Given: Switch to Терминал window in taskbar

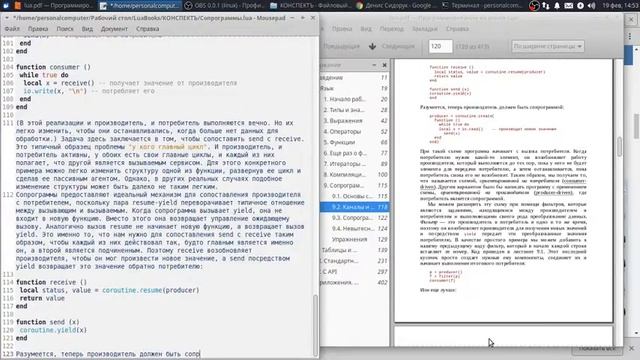Looking at the screenshot, I should coord(482,6).
